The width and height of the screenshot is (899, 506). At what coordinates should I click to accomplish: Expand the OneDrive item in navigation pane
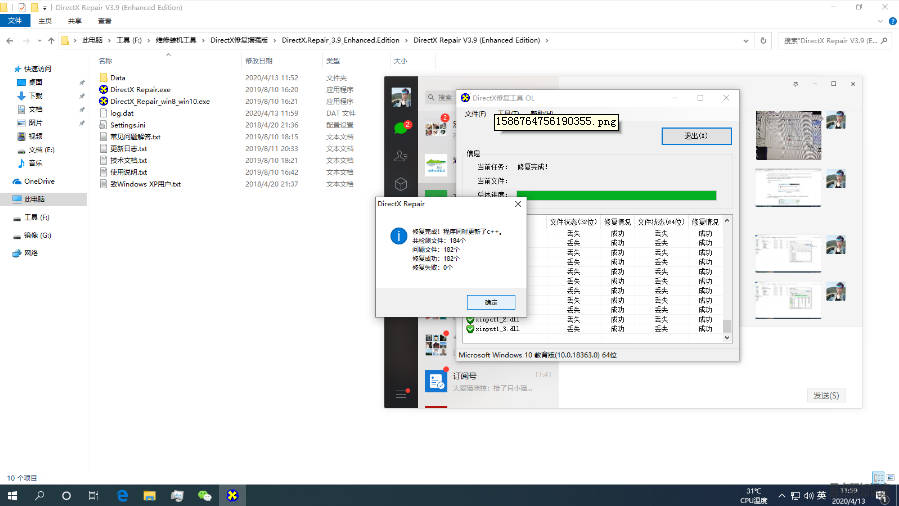tap(8, 181)
